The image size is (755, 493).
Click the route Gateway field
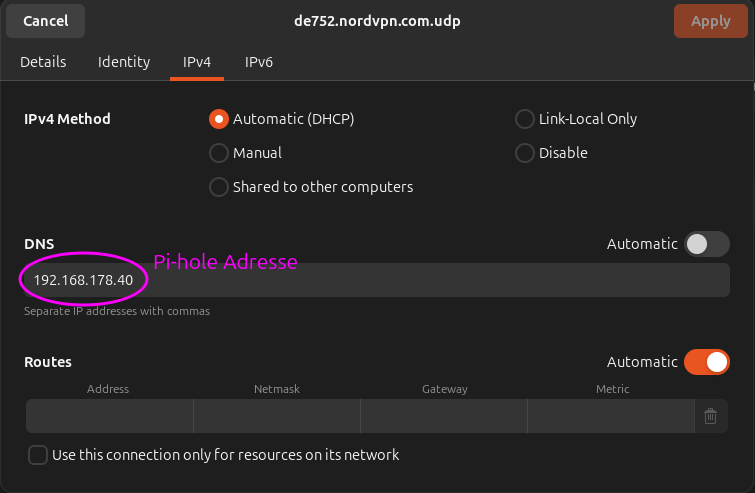444,416
